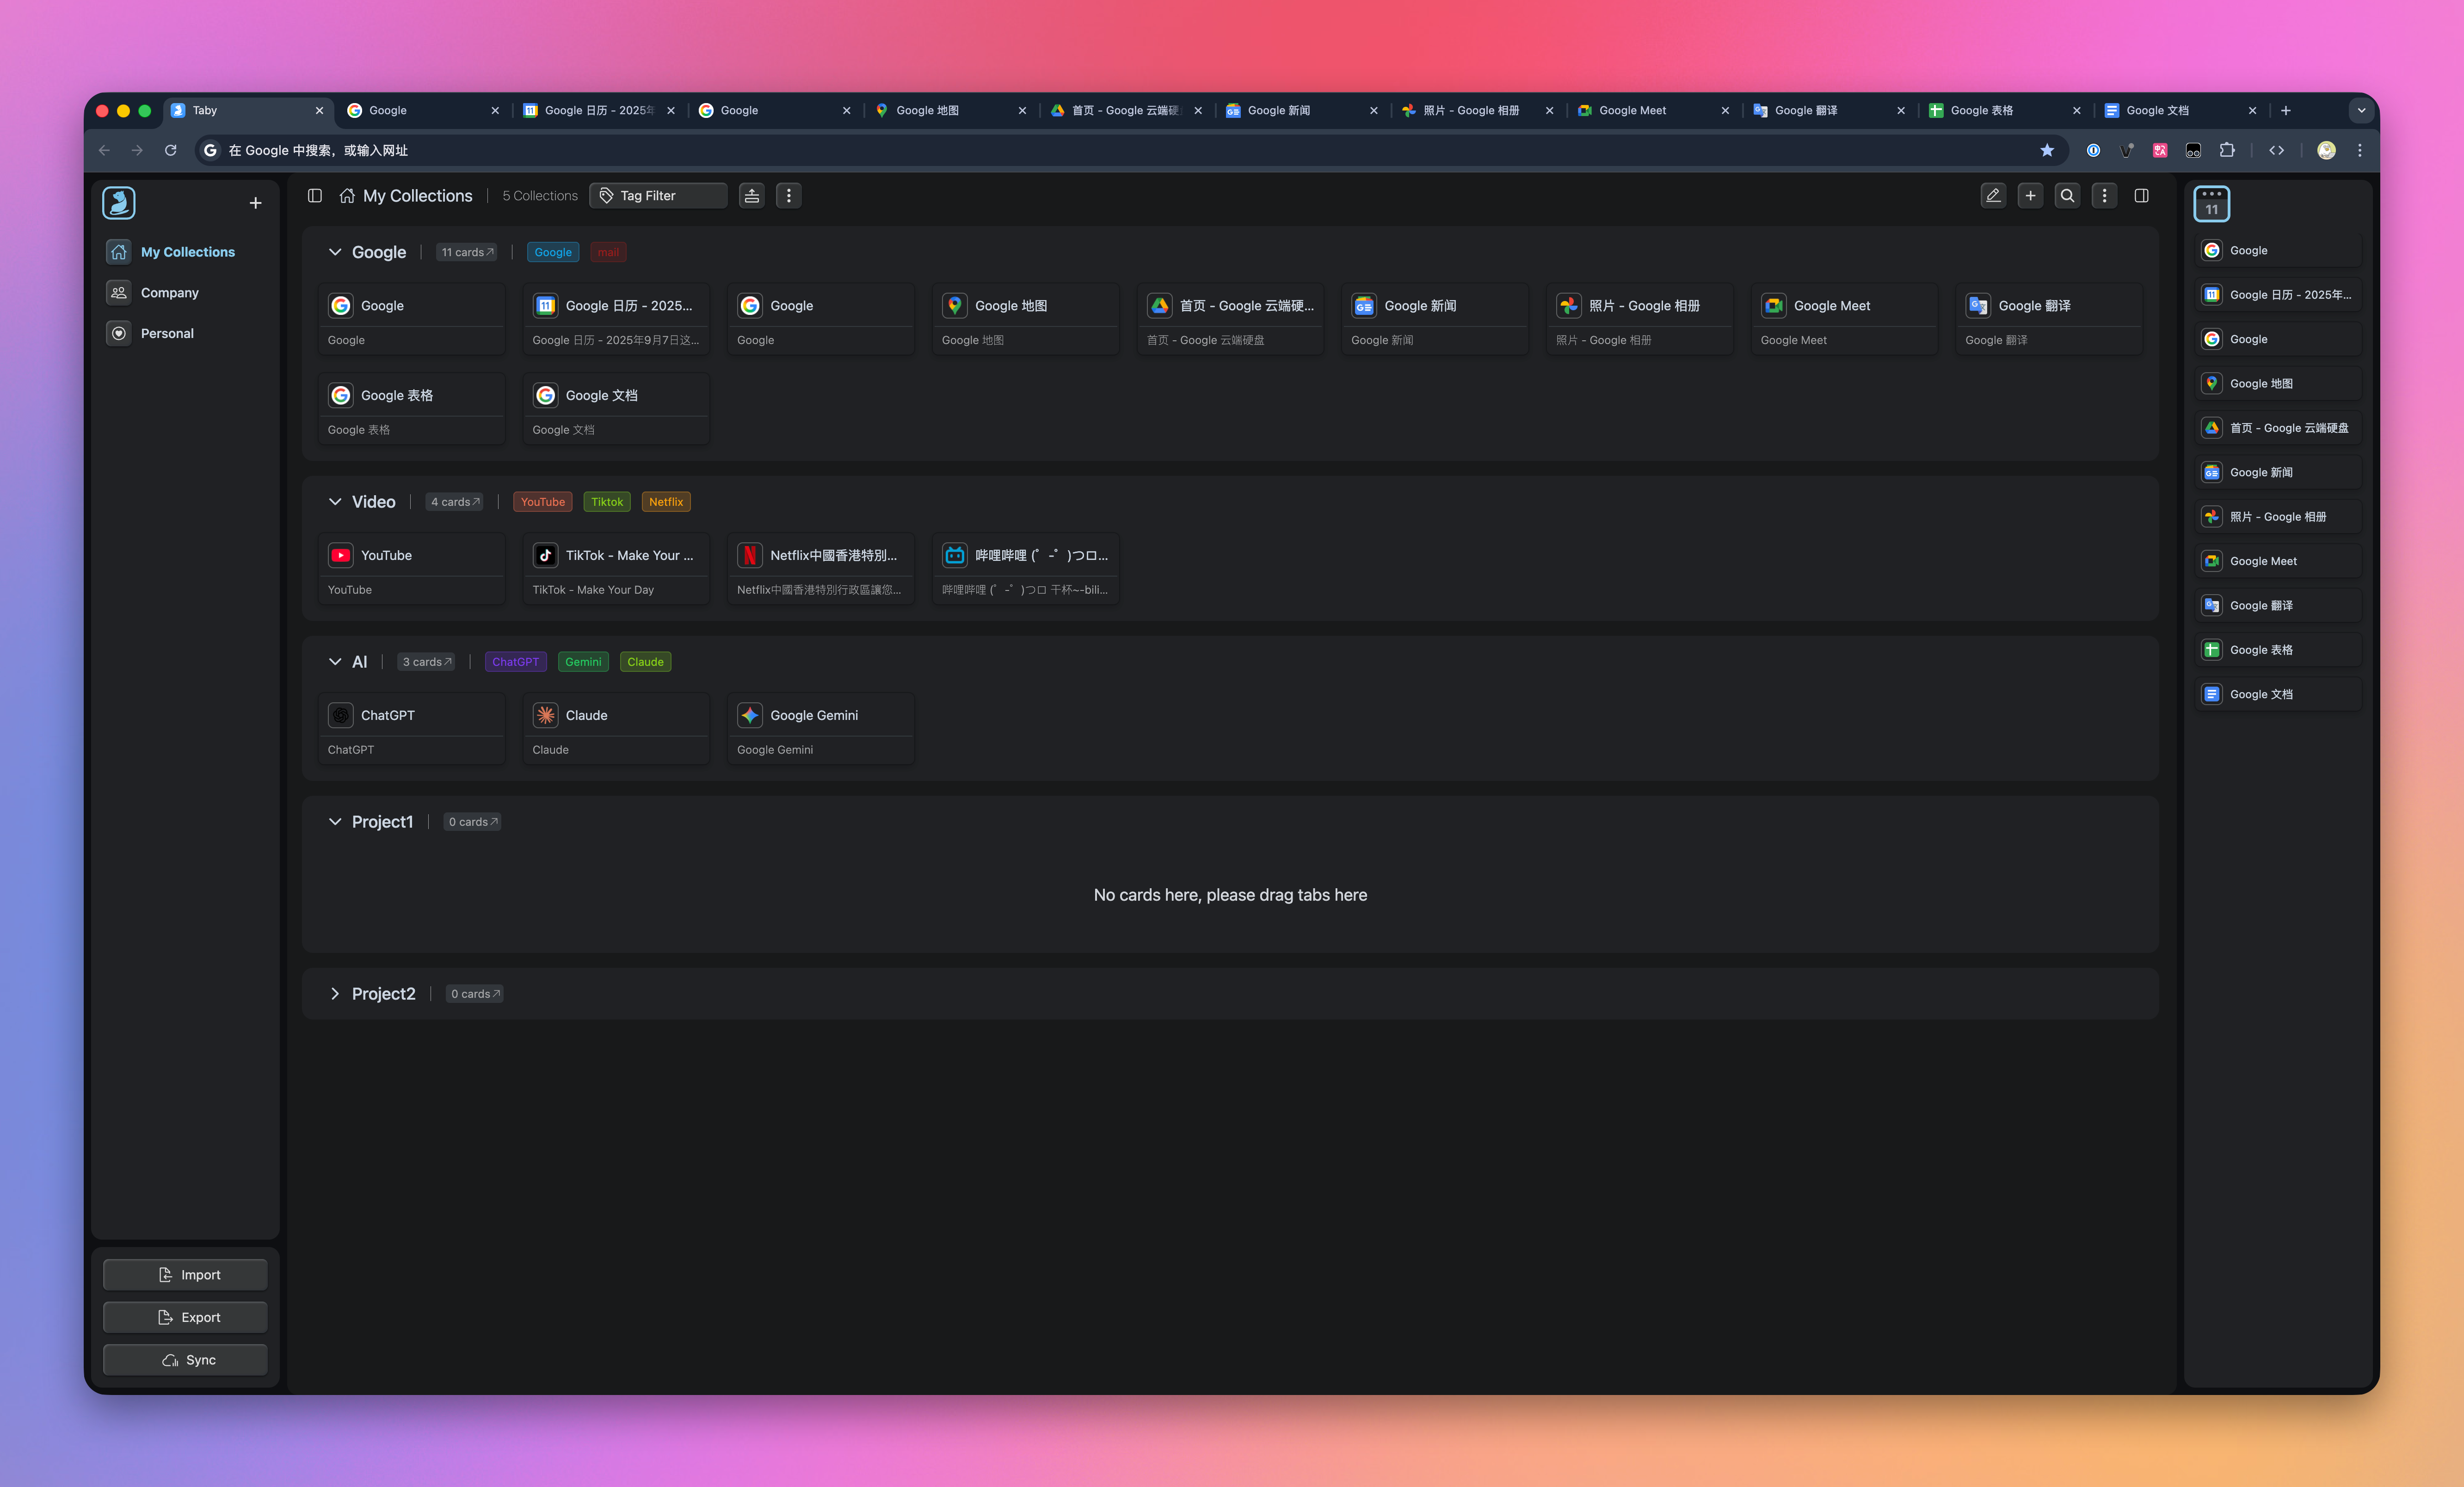Toggle the left sidebar panel icon
This screenshot has height=1487, width=2464.
click(x=314, y=196)
